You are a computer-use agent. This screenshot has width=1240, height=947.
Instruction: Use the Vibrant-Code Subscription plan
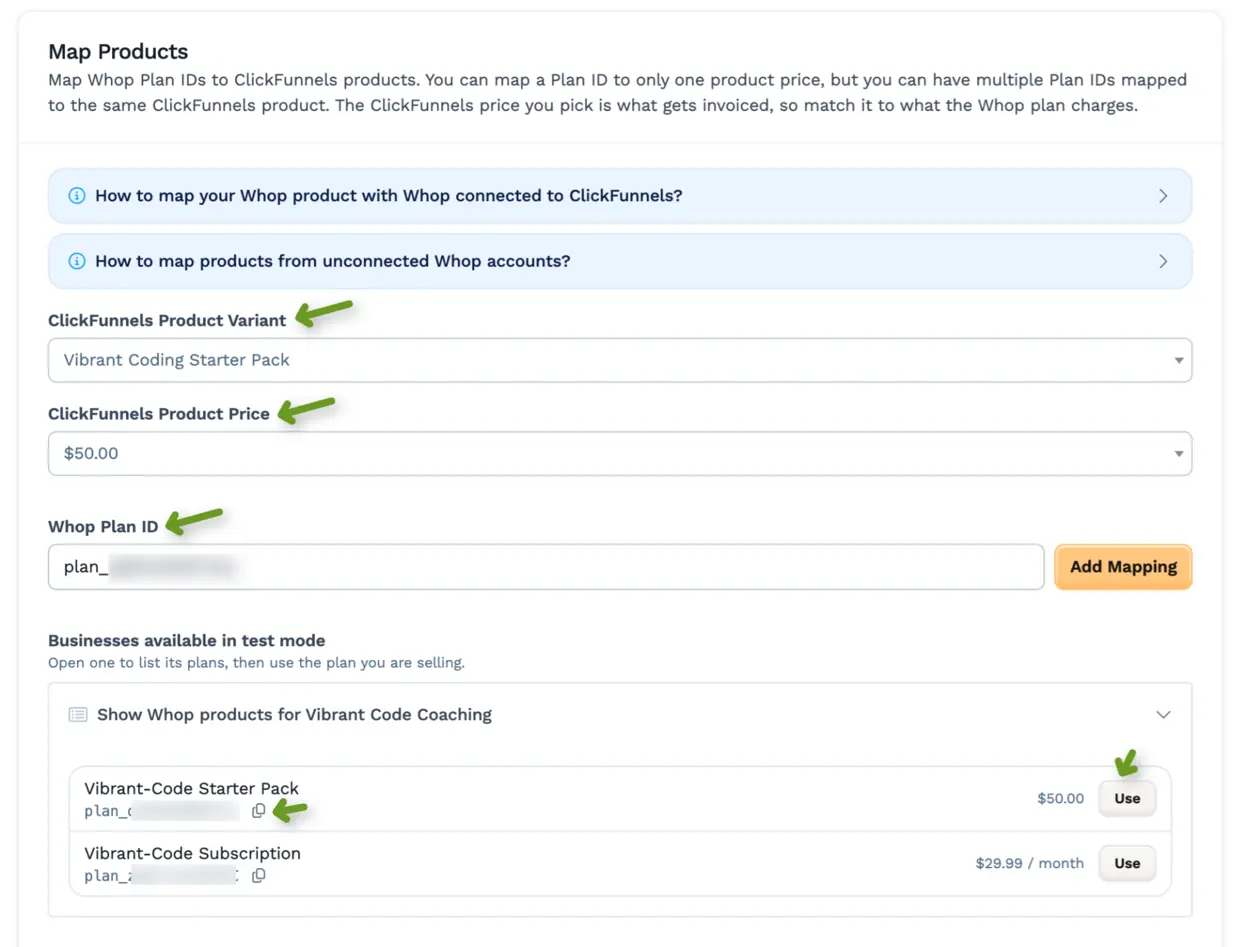(x=1127, y=863)
